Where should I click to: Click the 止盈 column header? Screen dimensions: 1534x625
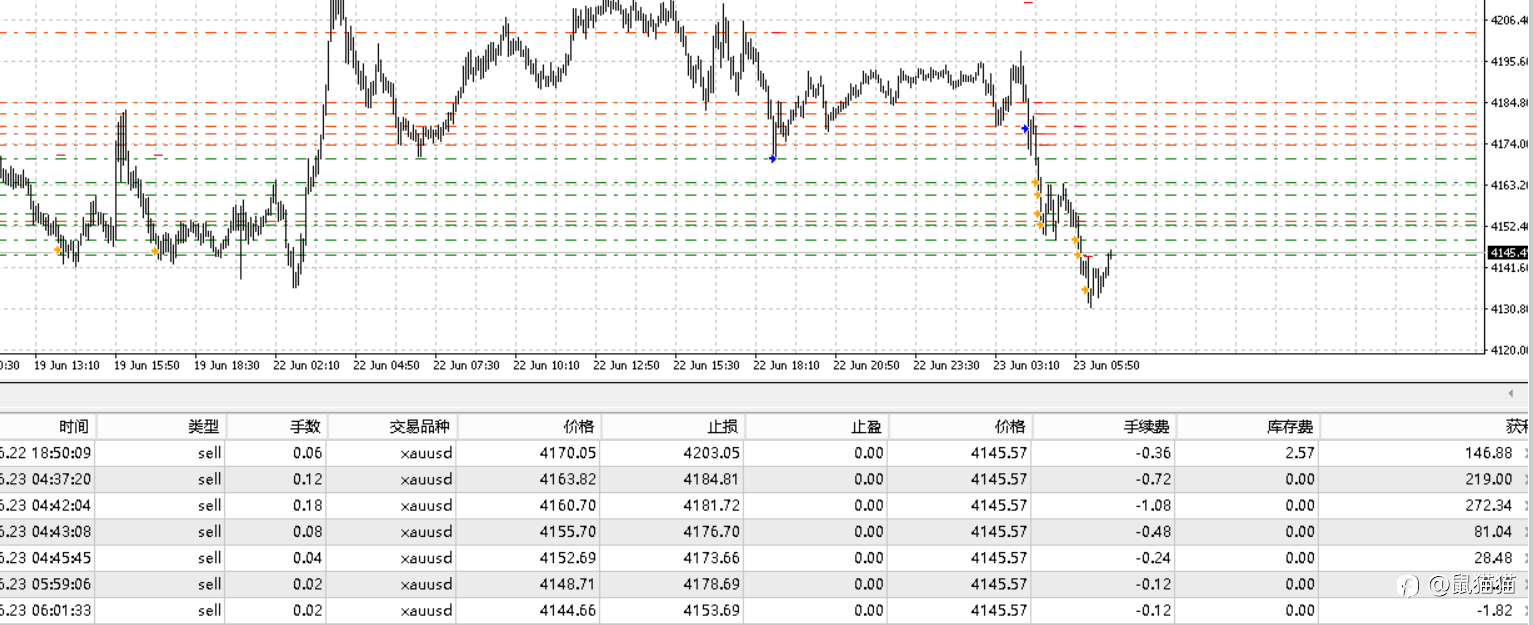[817, 427]
